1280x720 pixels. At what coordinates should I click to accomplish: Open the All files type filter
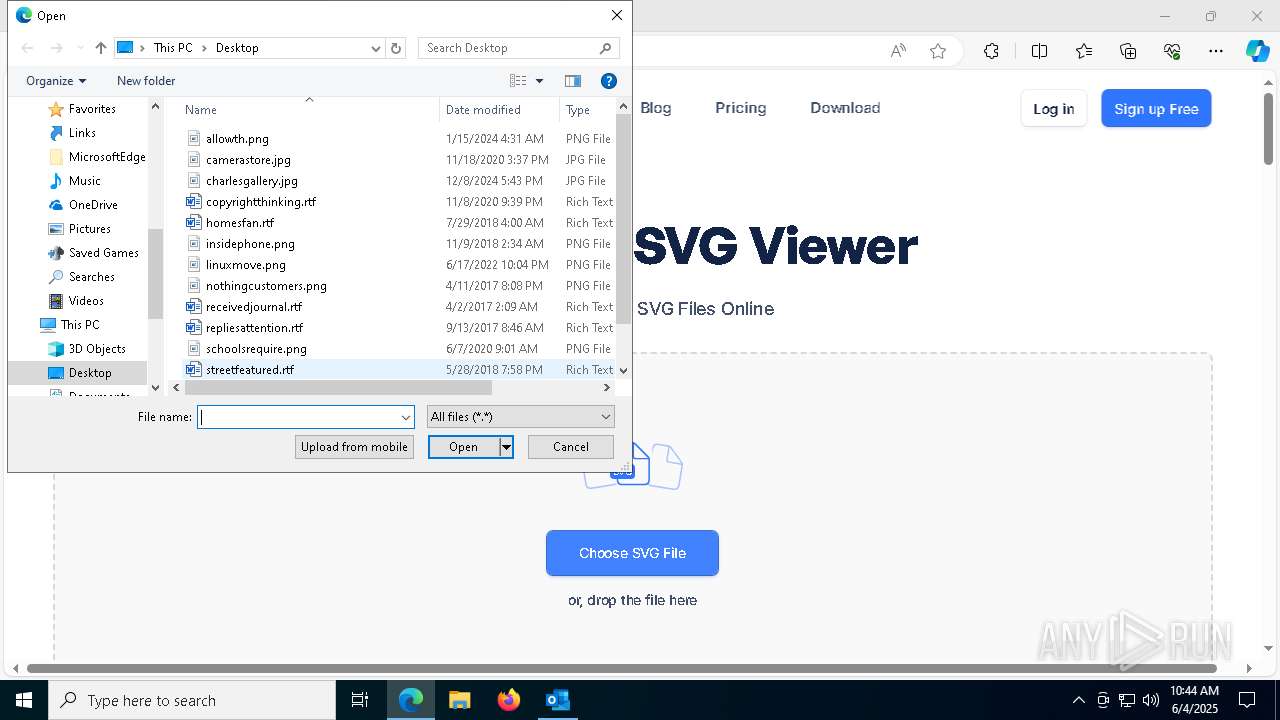click(520, 417)
